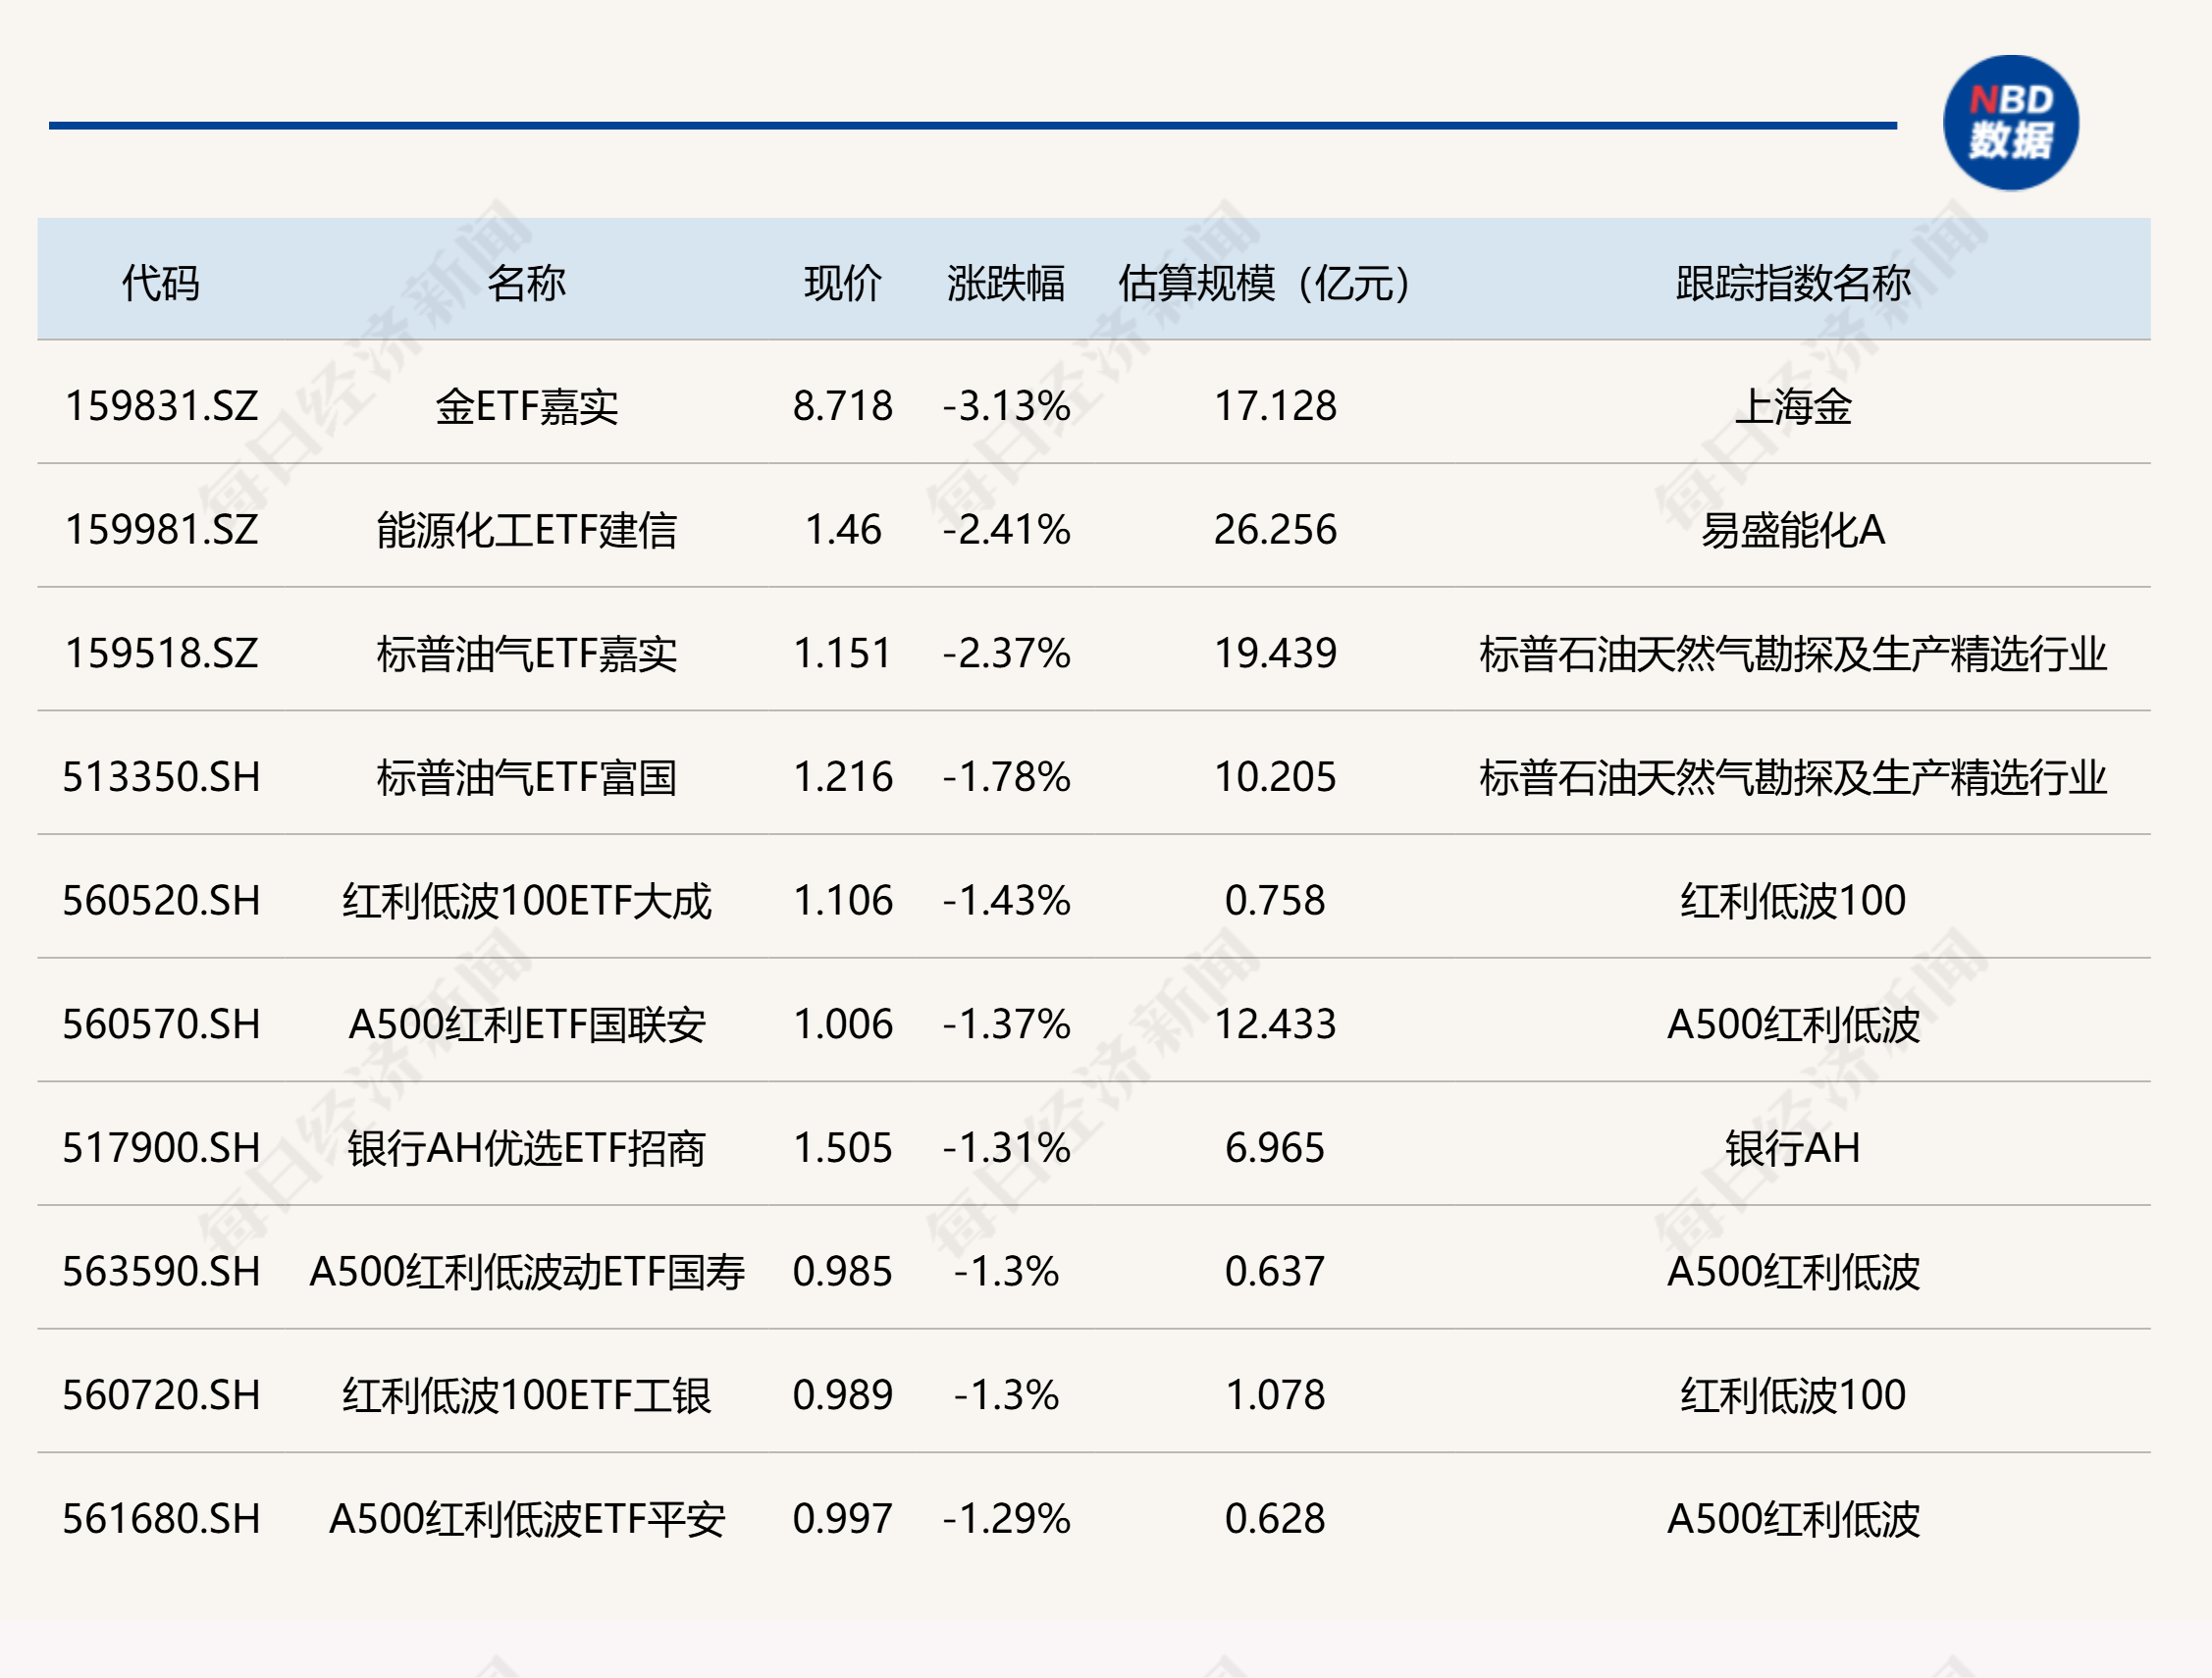Click the price 1.216
This screenshot has height=1678, width=2212.
[x=843, y=777]
